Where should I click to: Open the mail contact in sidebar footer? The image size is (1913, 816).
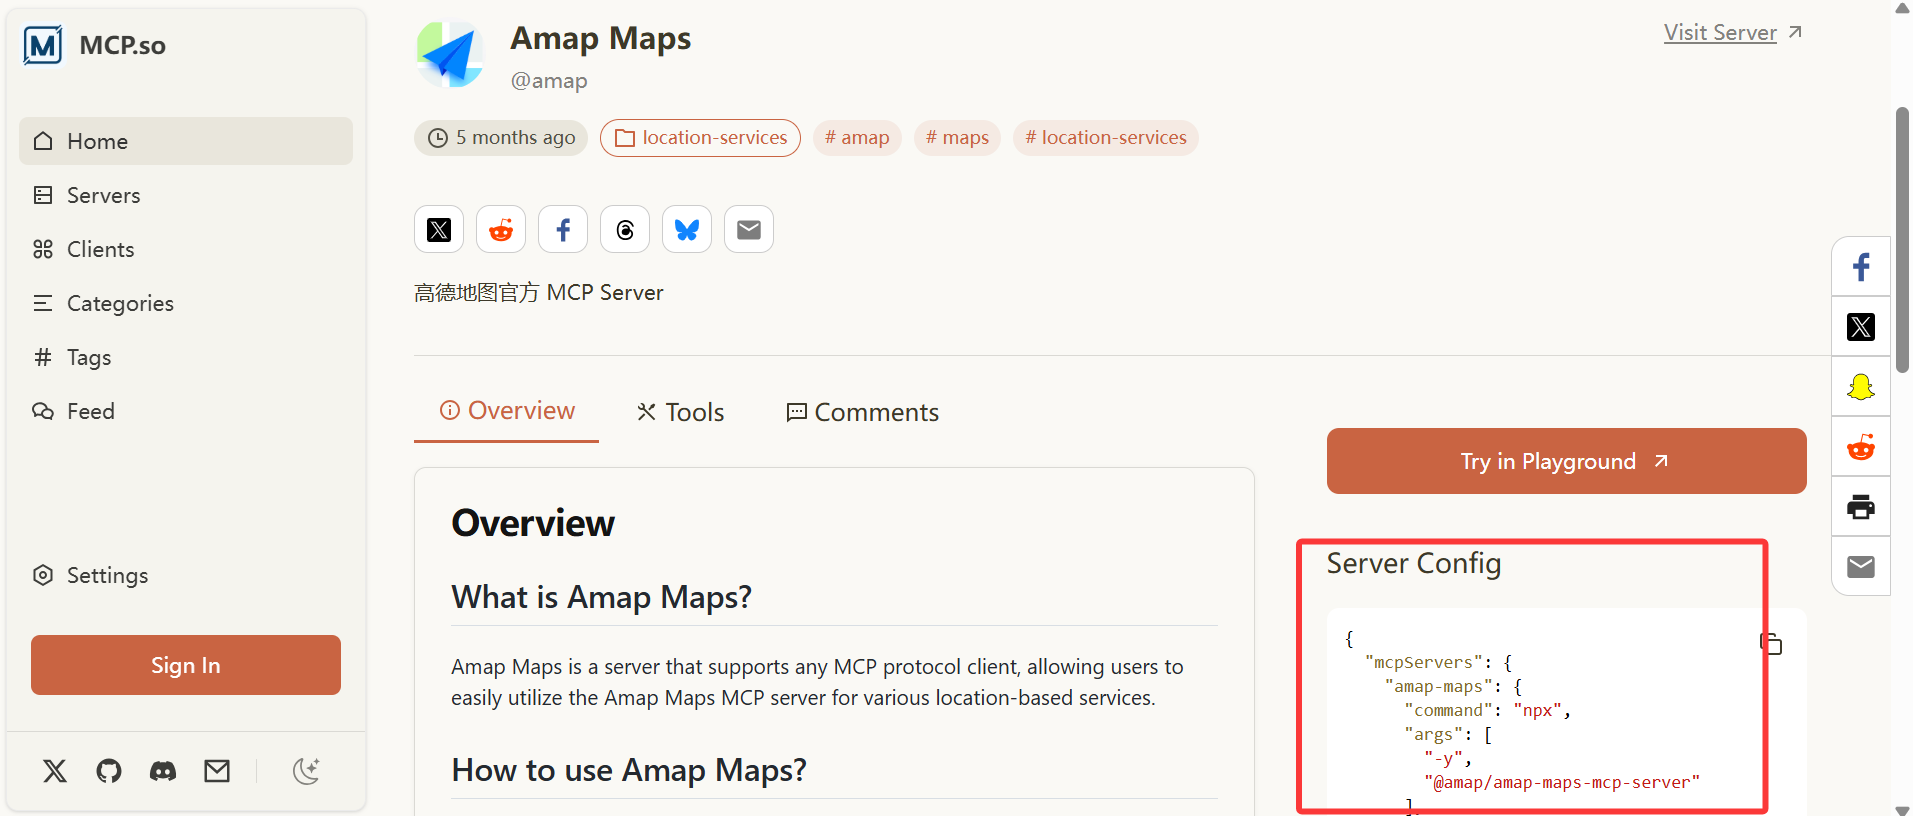(x=217, y=771)
